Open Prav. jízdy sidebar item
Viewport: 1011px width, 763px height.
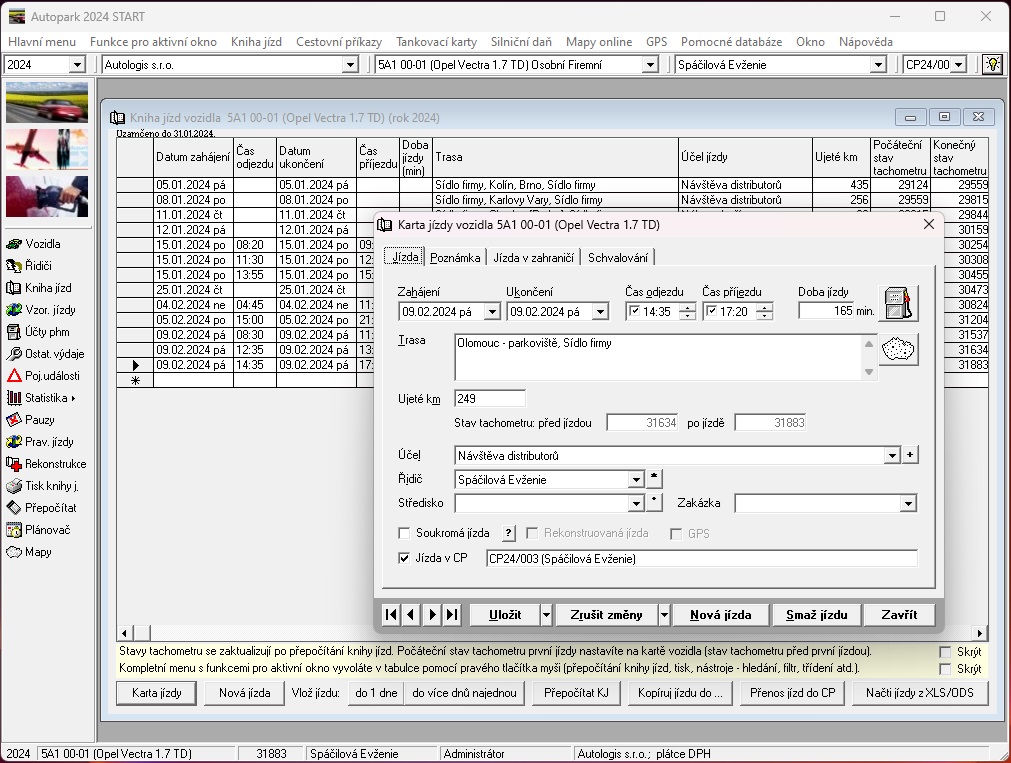[40, 442]
